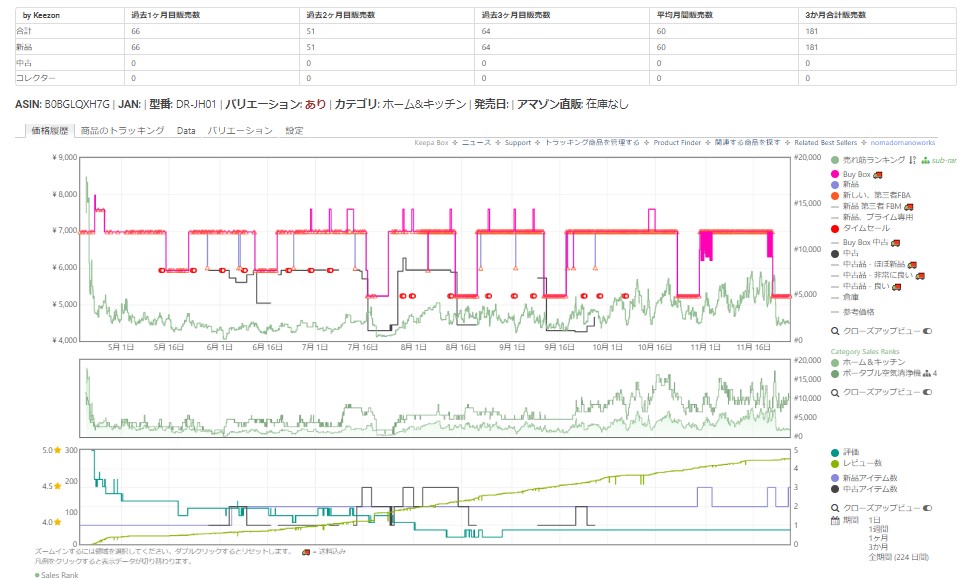Image resolution: width=970 pixels, height=578 pixels.
Task: Click the dark 中古アイテム数 legend dot
Action: [836, 489]
